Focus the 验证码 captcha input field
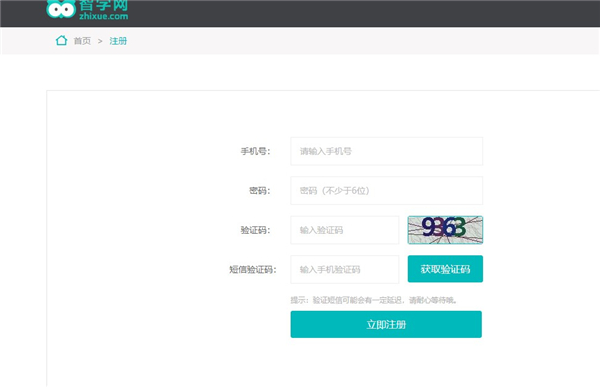This screenshot has width=600, height=387. point(345,230)
